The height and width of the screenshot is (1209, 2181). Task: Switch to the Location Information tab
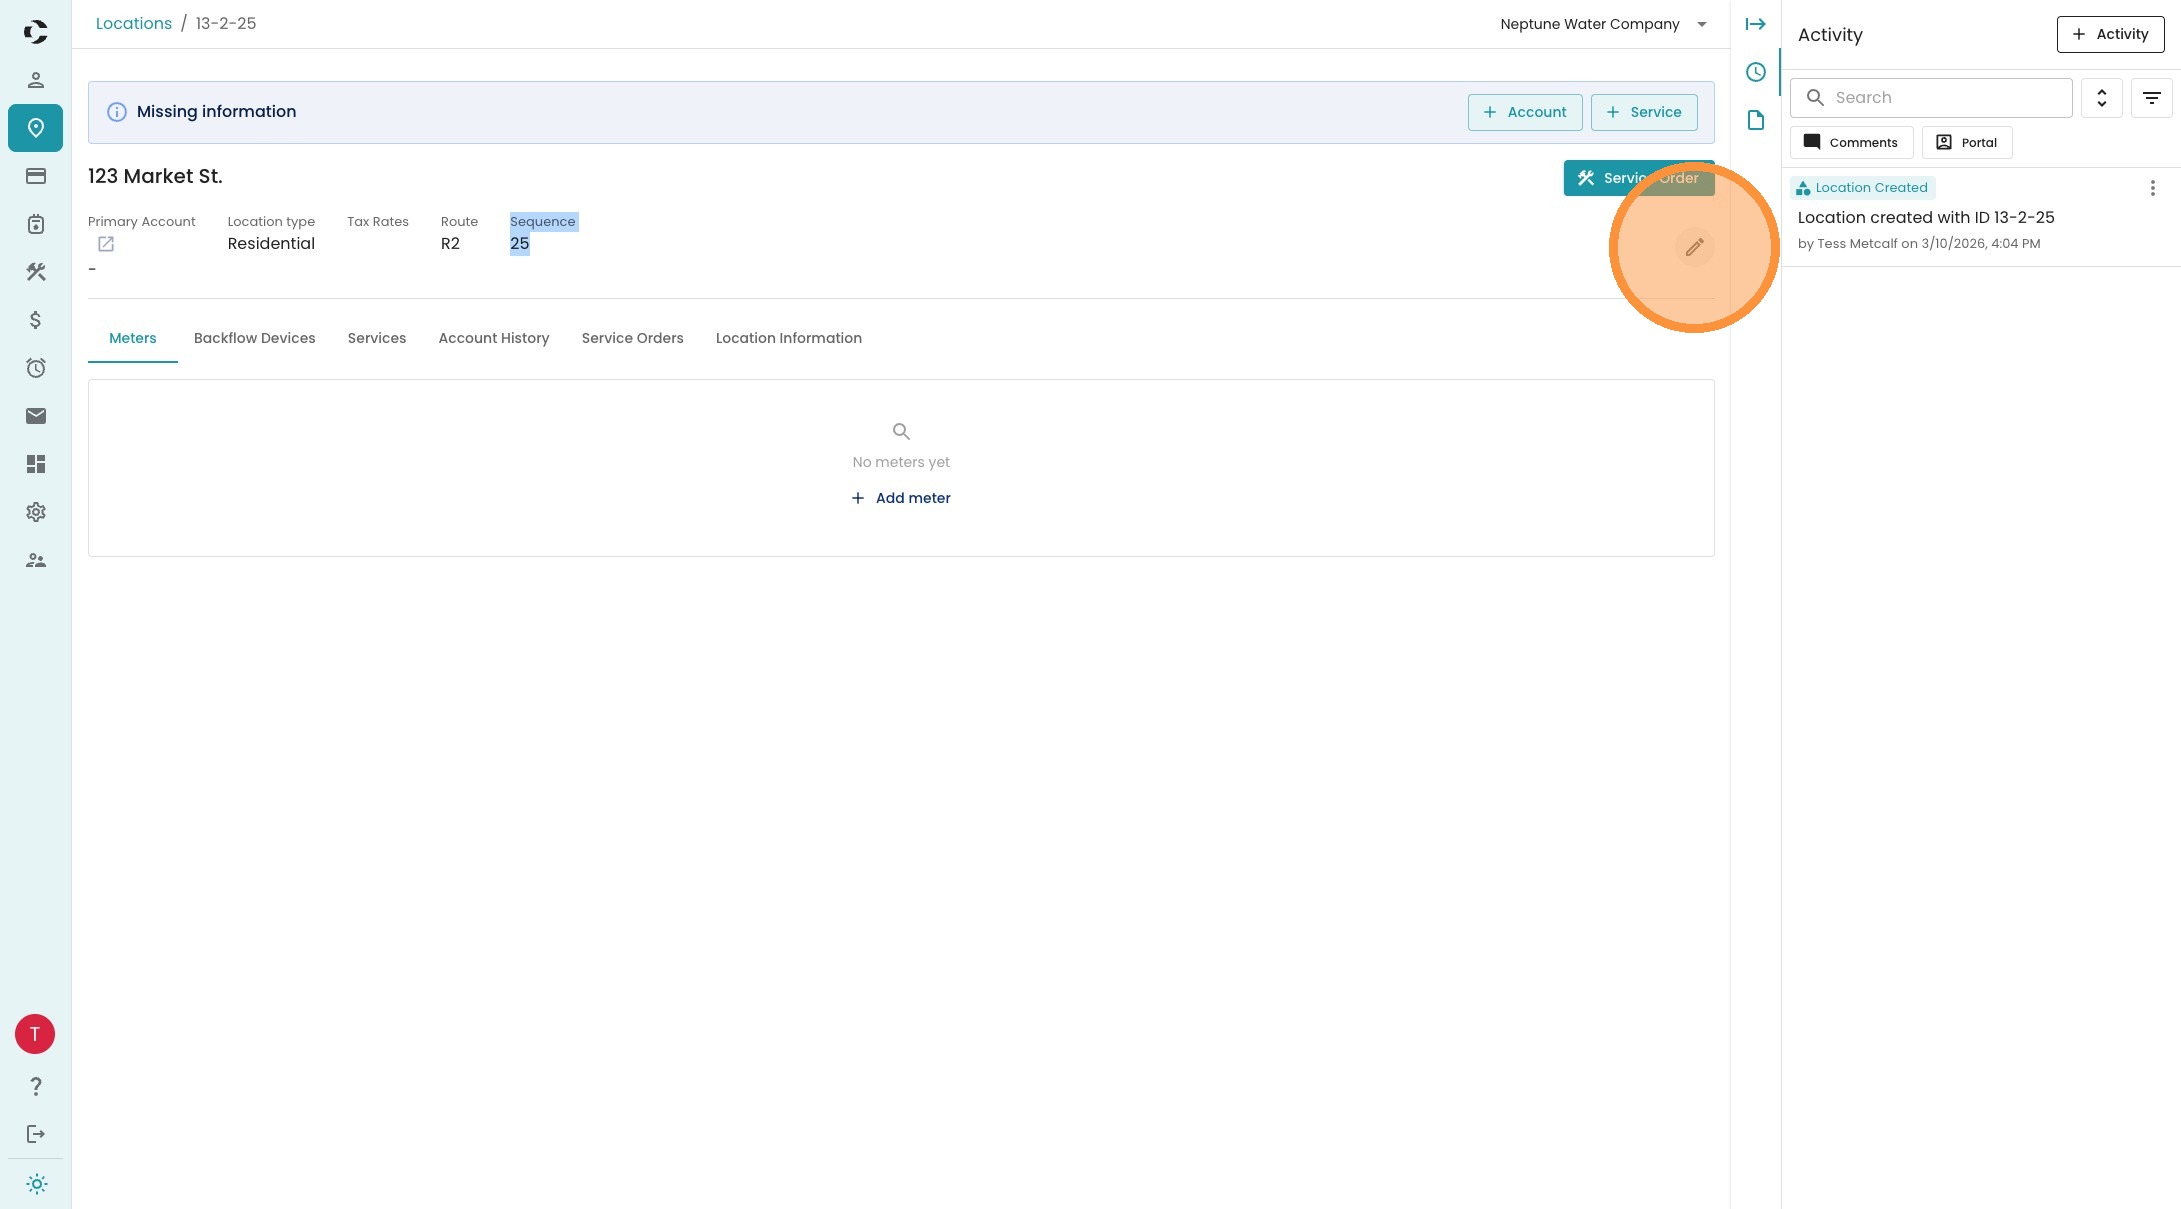788,338
